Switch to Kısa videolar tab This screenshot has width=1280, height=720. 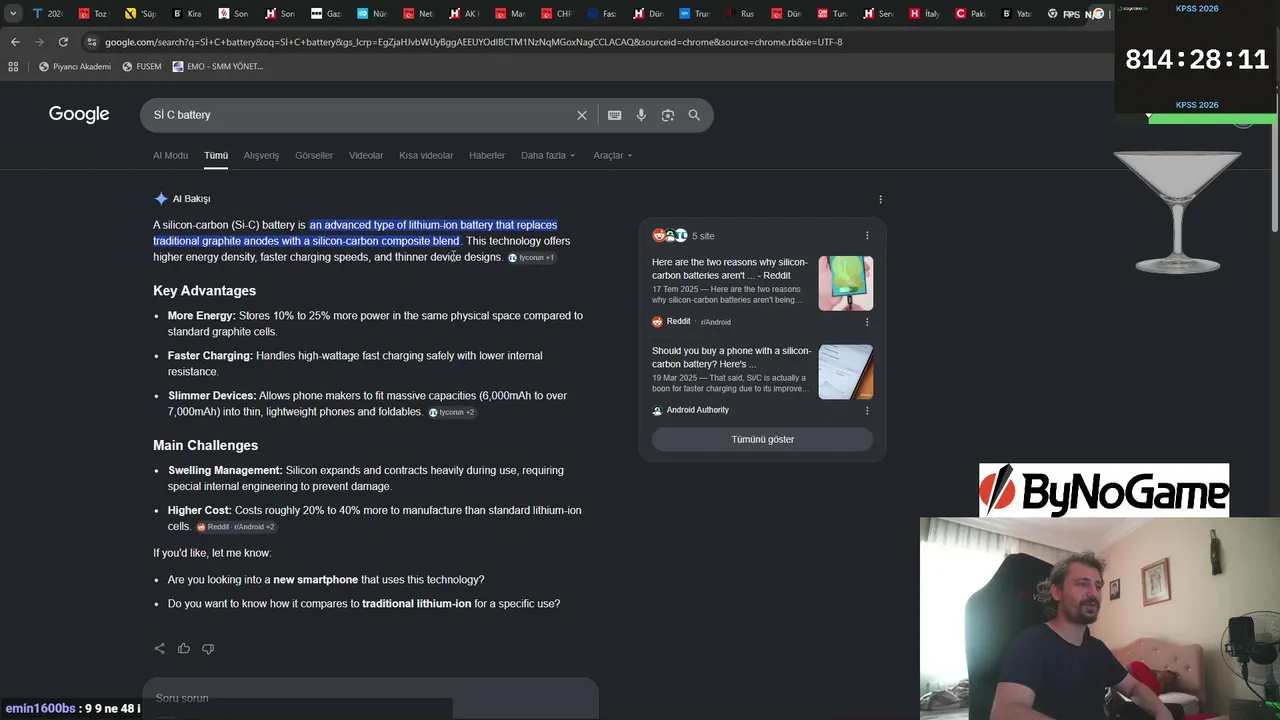pos(426,155)
